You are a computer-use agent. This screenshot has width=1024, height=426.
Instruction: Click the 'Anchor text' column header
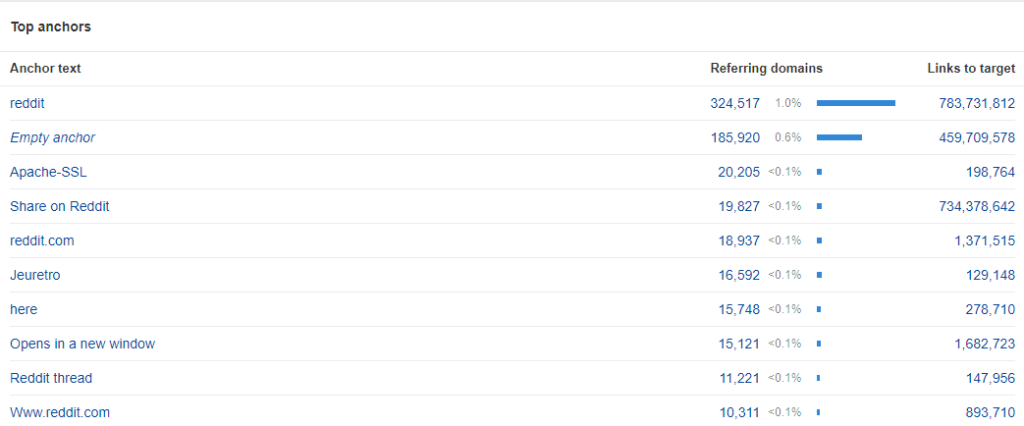tap(46, 68)
